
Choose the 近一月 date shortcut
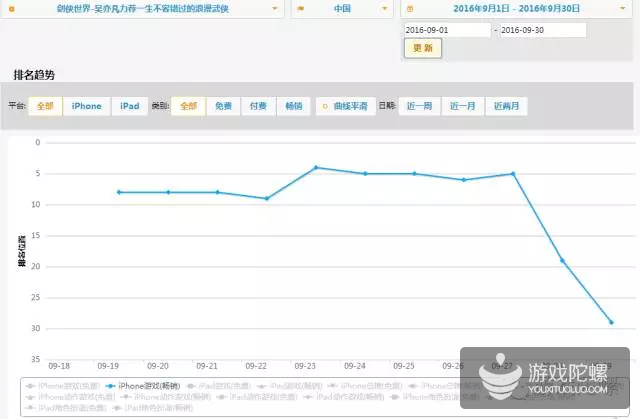point(463,106)
